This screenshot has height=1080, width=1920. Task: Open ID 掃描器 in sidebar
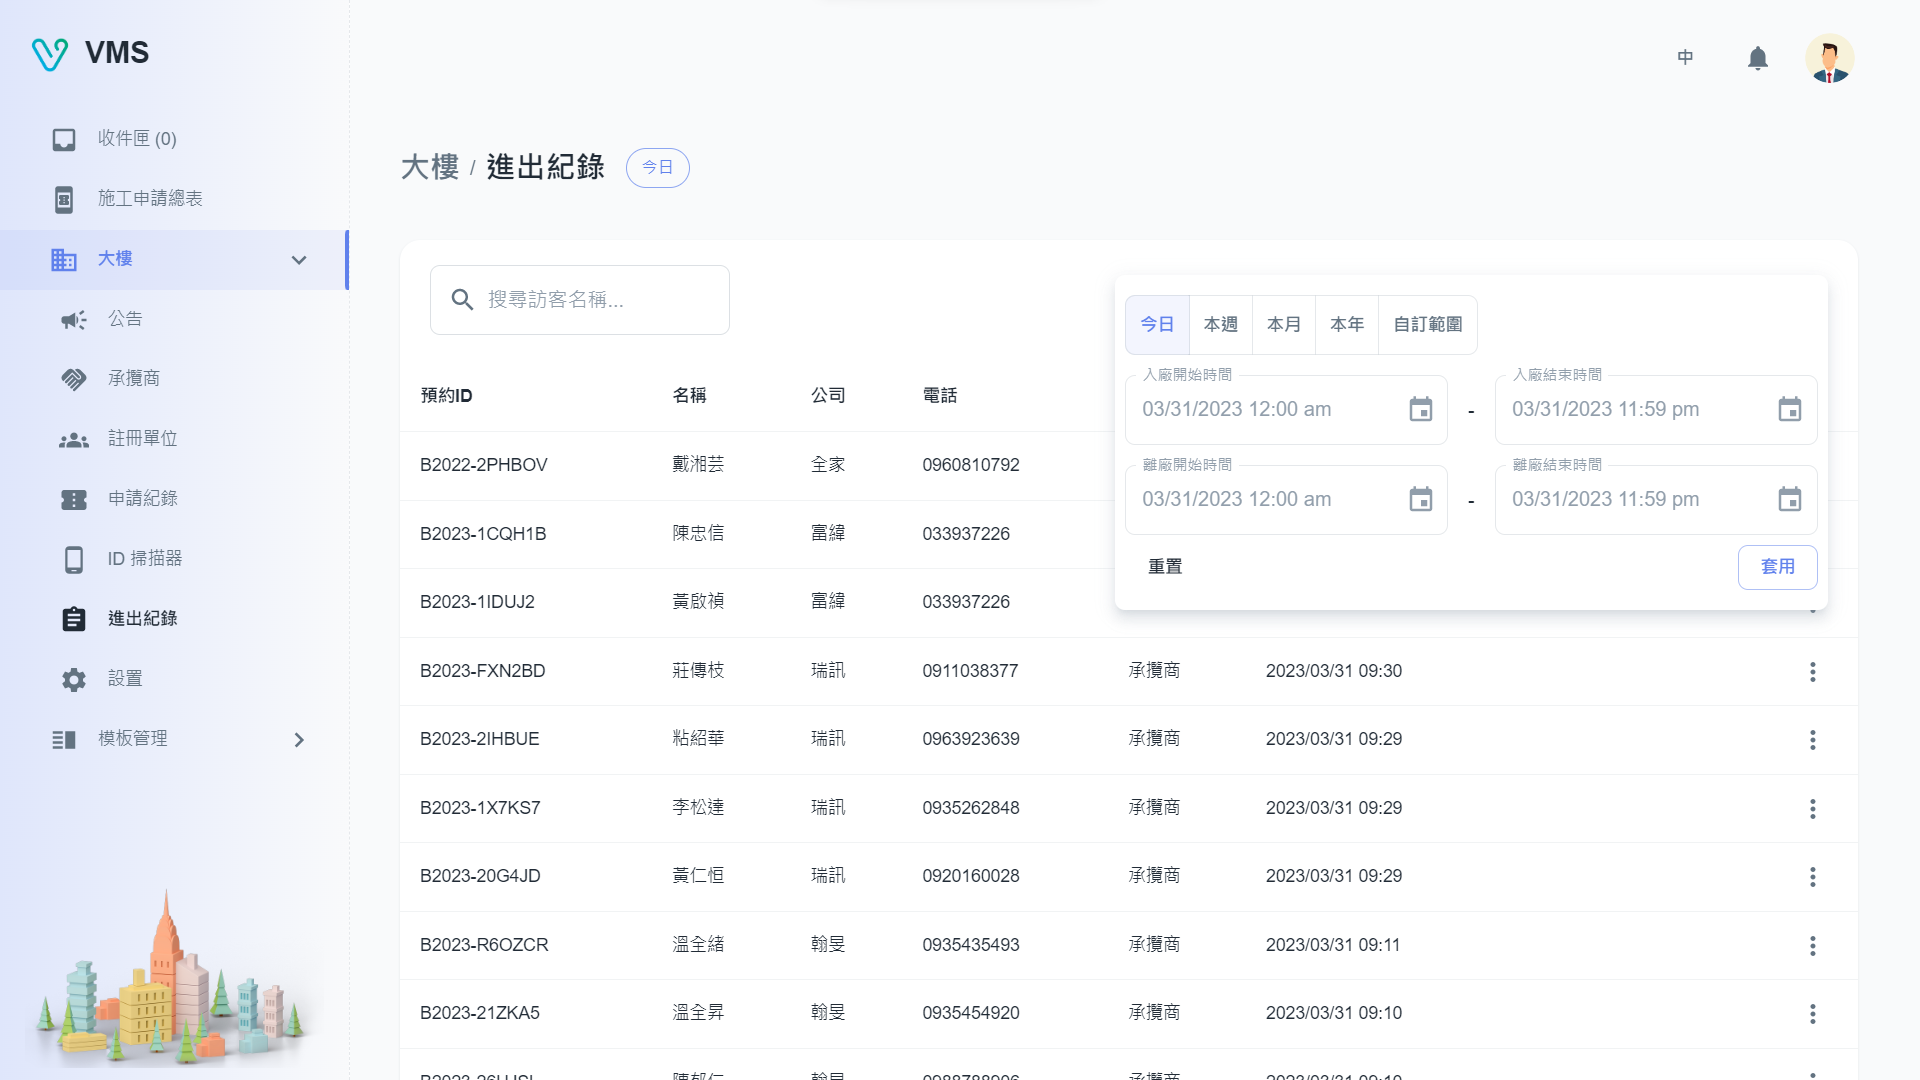(145, 559)
